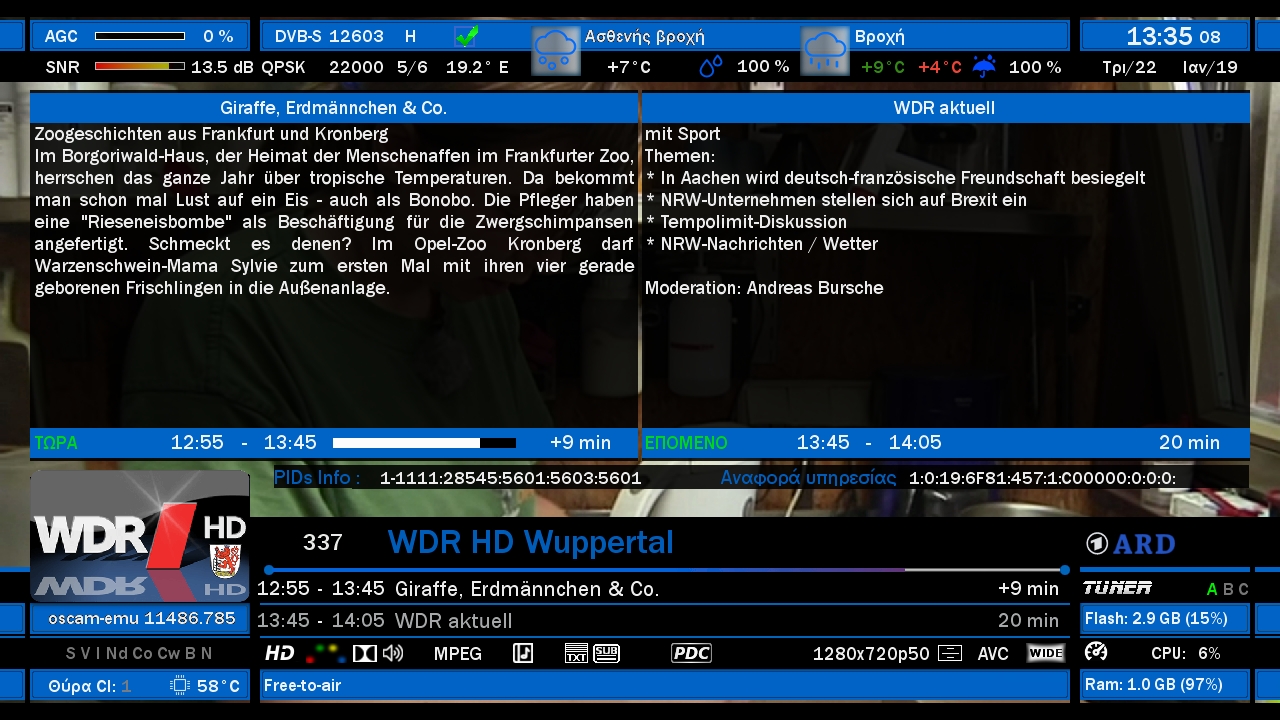This screenshot has height=720, width=1280.
Task: Click the blue humidity droplets icon
Action: [x=711, y=67]
